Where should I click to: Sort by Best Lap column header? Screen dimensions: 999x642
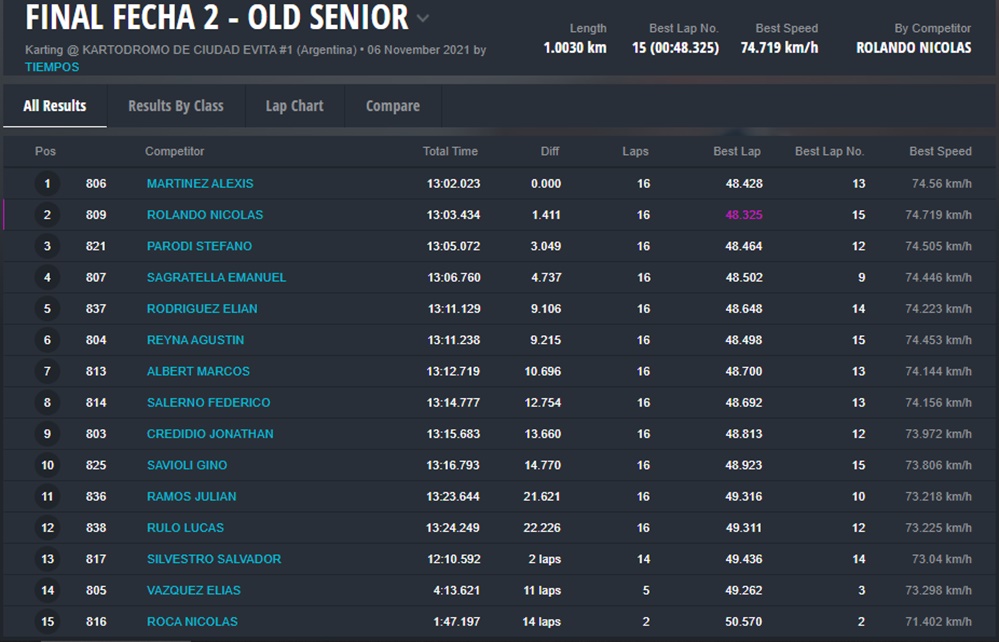click(x=737, y=152)
